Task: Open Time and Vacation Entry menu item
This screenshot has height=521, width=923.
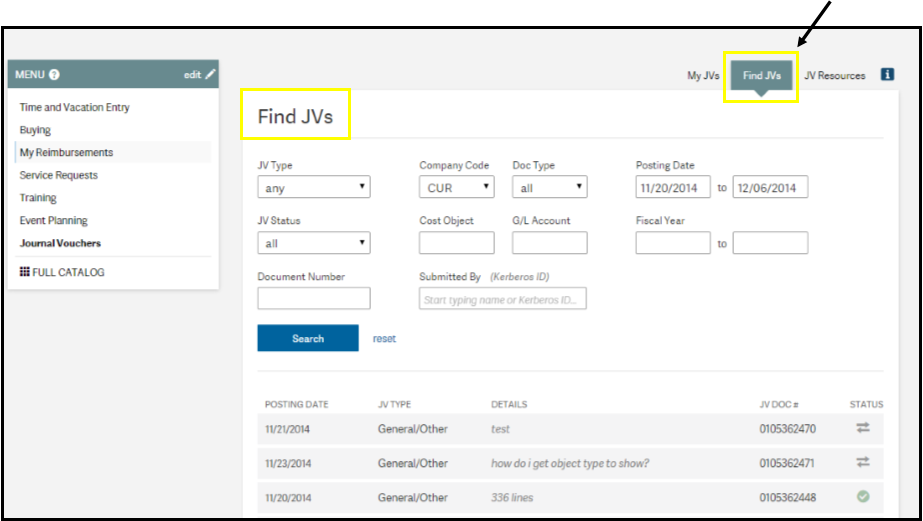Action: [75, 107]
